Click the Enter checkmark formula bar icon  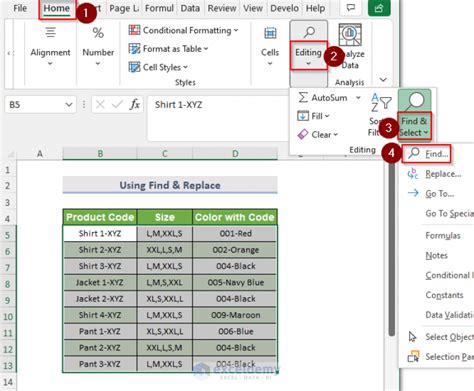(117, 105)
